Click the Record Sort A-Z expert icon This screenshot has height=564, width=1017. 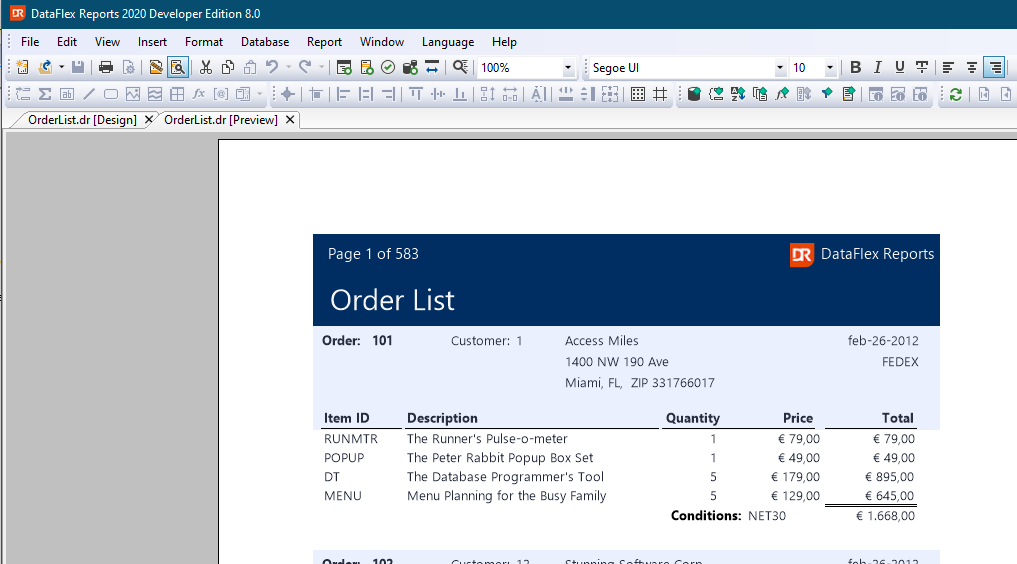coord(737,95)
